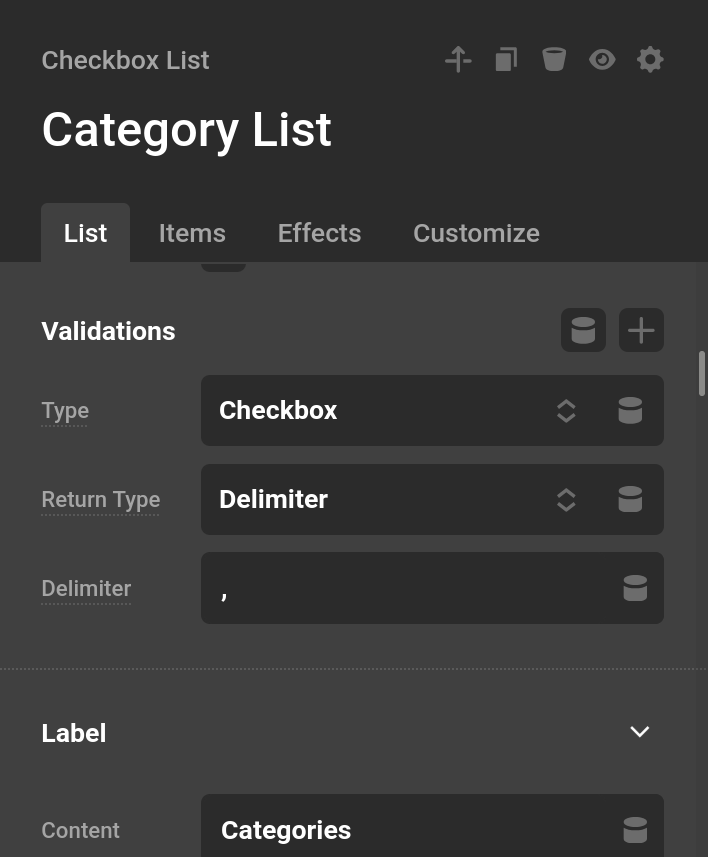Viewport: 708px width, 857px height.
Task: Open data source options for Validations
Action: click(583, 329)
